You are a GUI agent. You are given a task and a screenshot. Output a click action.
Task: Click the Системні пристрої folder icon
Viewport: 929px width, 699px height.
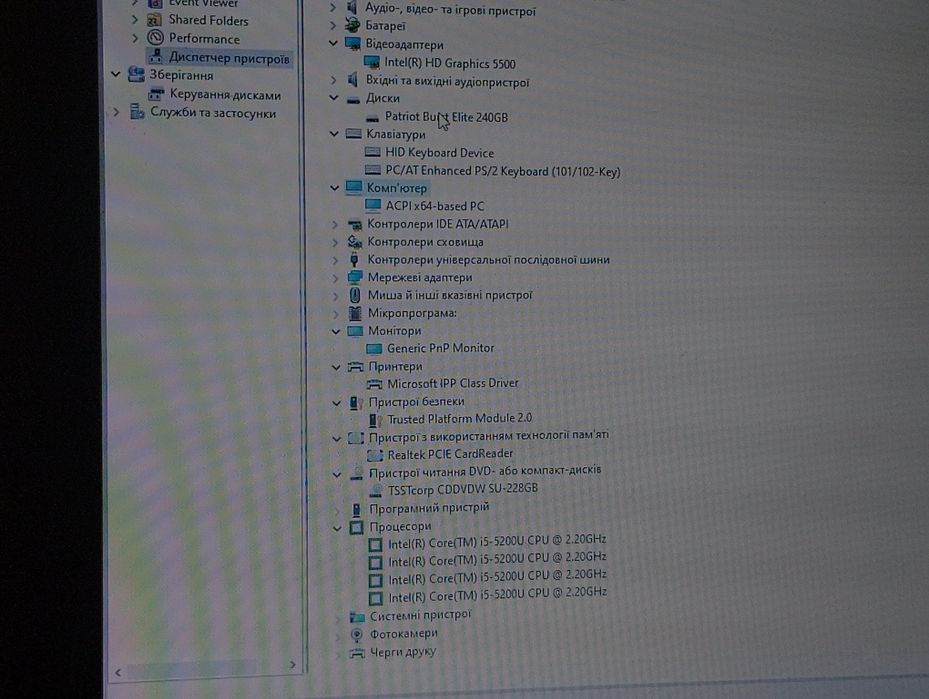357,617
